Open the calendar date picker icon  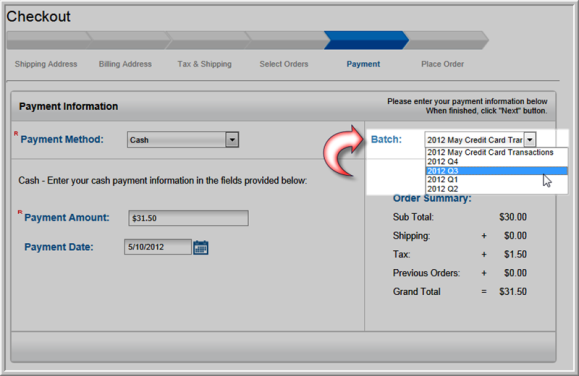pos(201,247)
